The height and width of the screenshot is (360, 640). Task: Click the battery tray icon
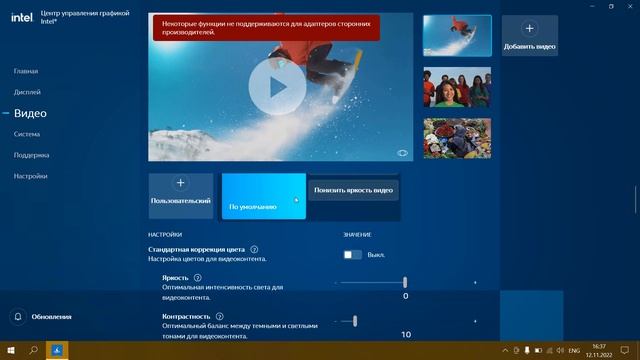click(538, 350)
